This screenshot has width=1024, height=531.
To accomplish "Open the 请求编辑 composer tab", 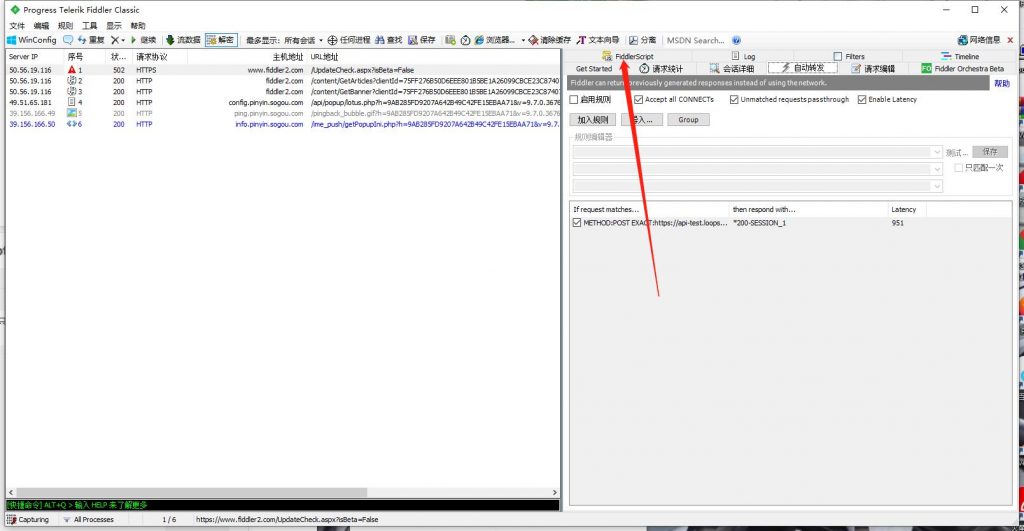I will (x=873, y=69).
